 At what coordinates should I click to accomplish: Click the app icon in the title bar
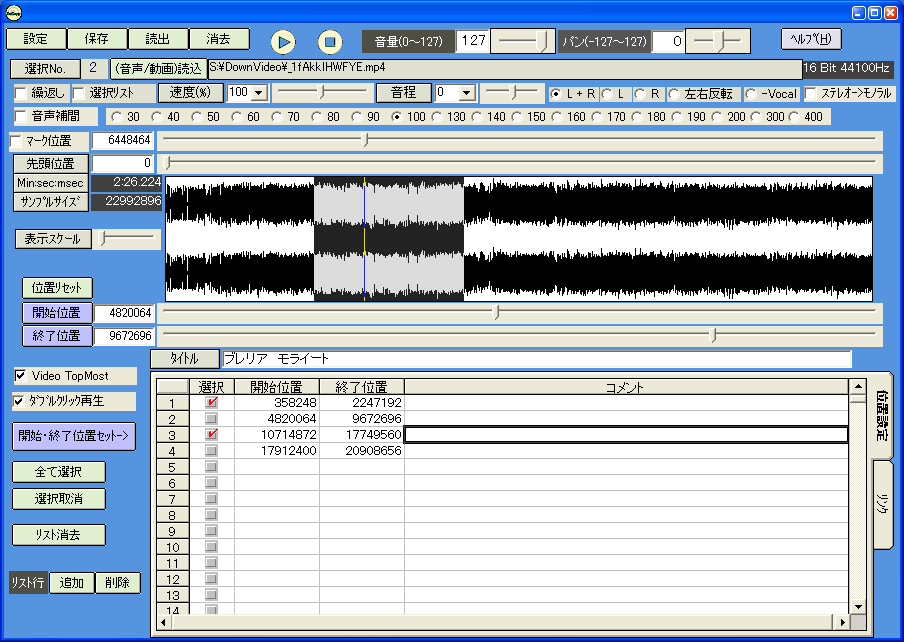coord(15,13)
